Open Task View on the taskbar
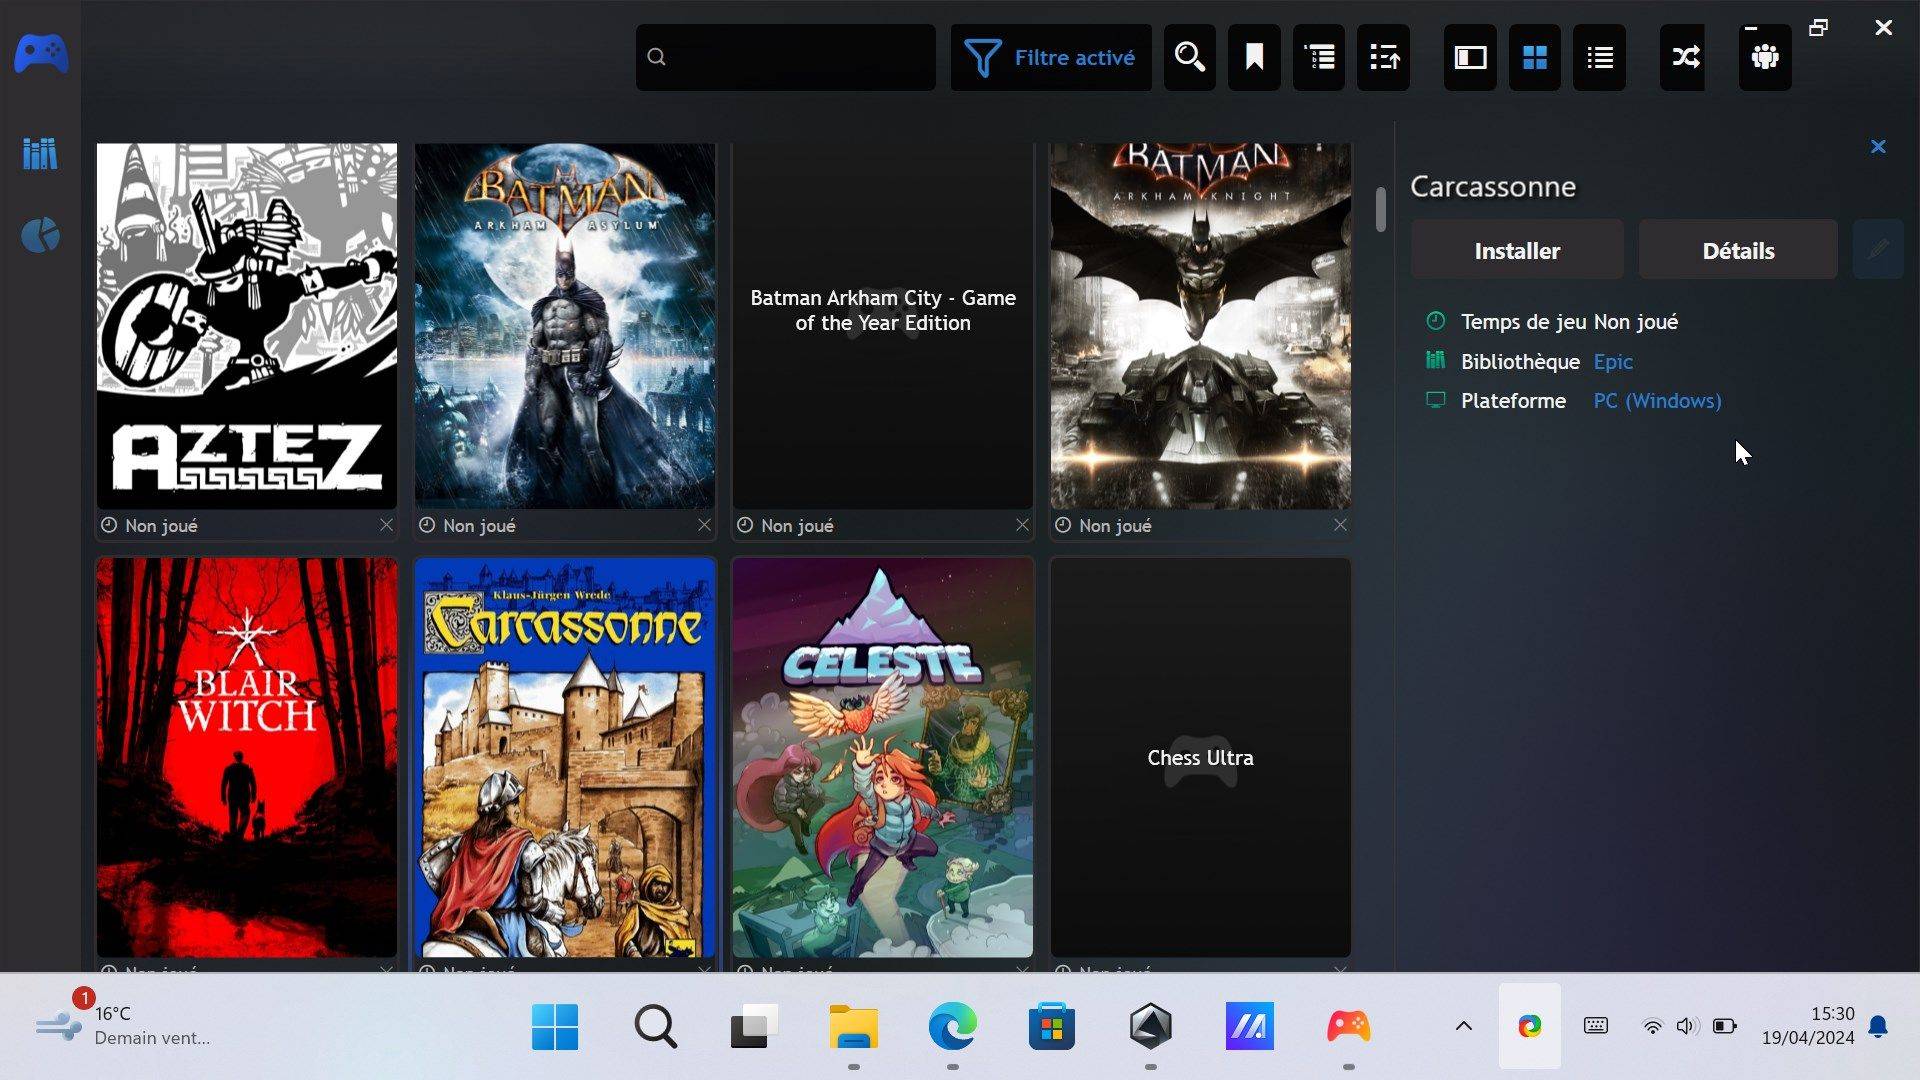The image size is (1920, 1080). tap(754, 1027)
